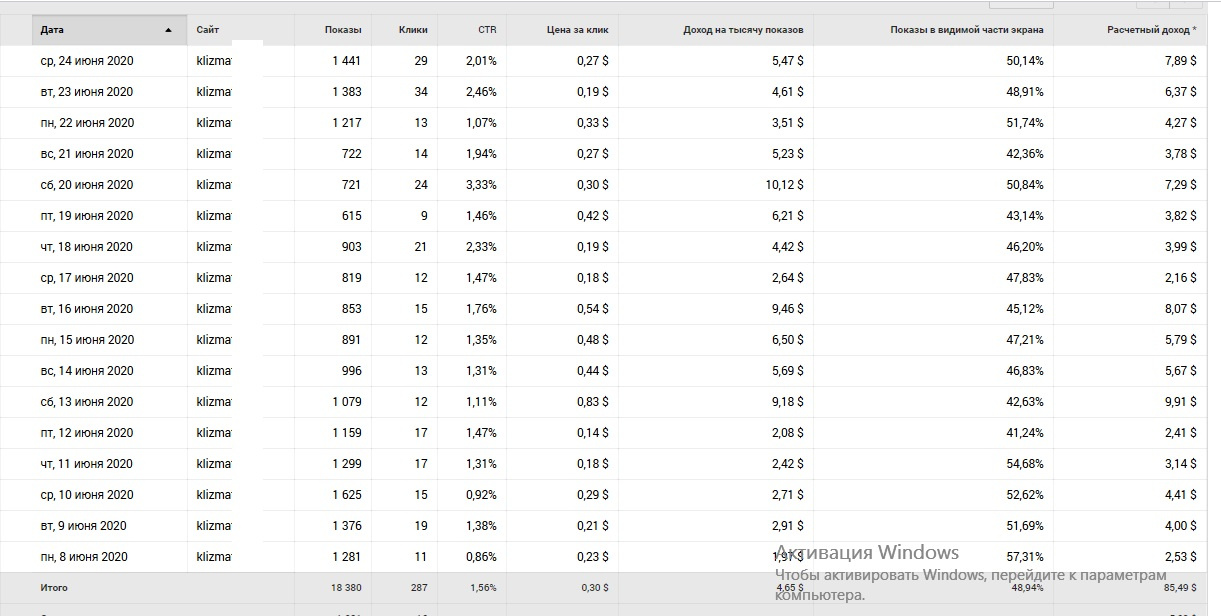Viewport: 1221px width, 616px height.
Task: Click Показы в видимой части экрана header
Action: pos(966,30)
